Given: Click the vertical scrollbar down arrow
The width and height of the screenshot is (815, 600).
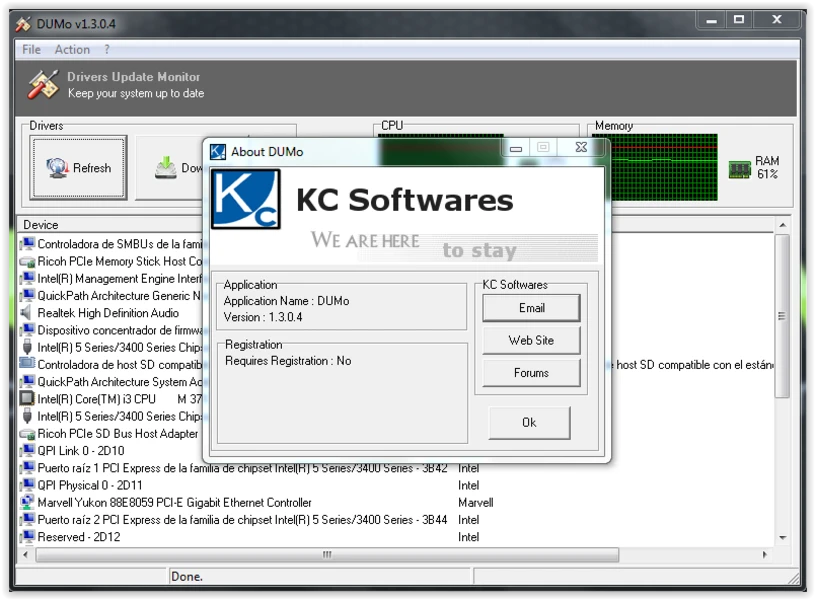Looking at the screenshot, I should click(x=782, y=538).
